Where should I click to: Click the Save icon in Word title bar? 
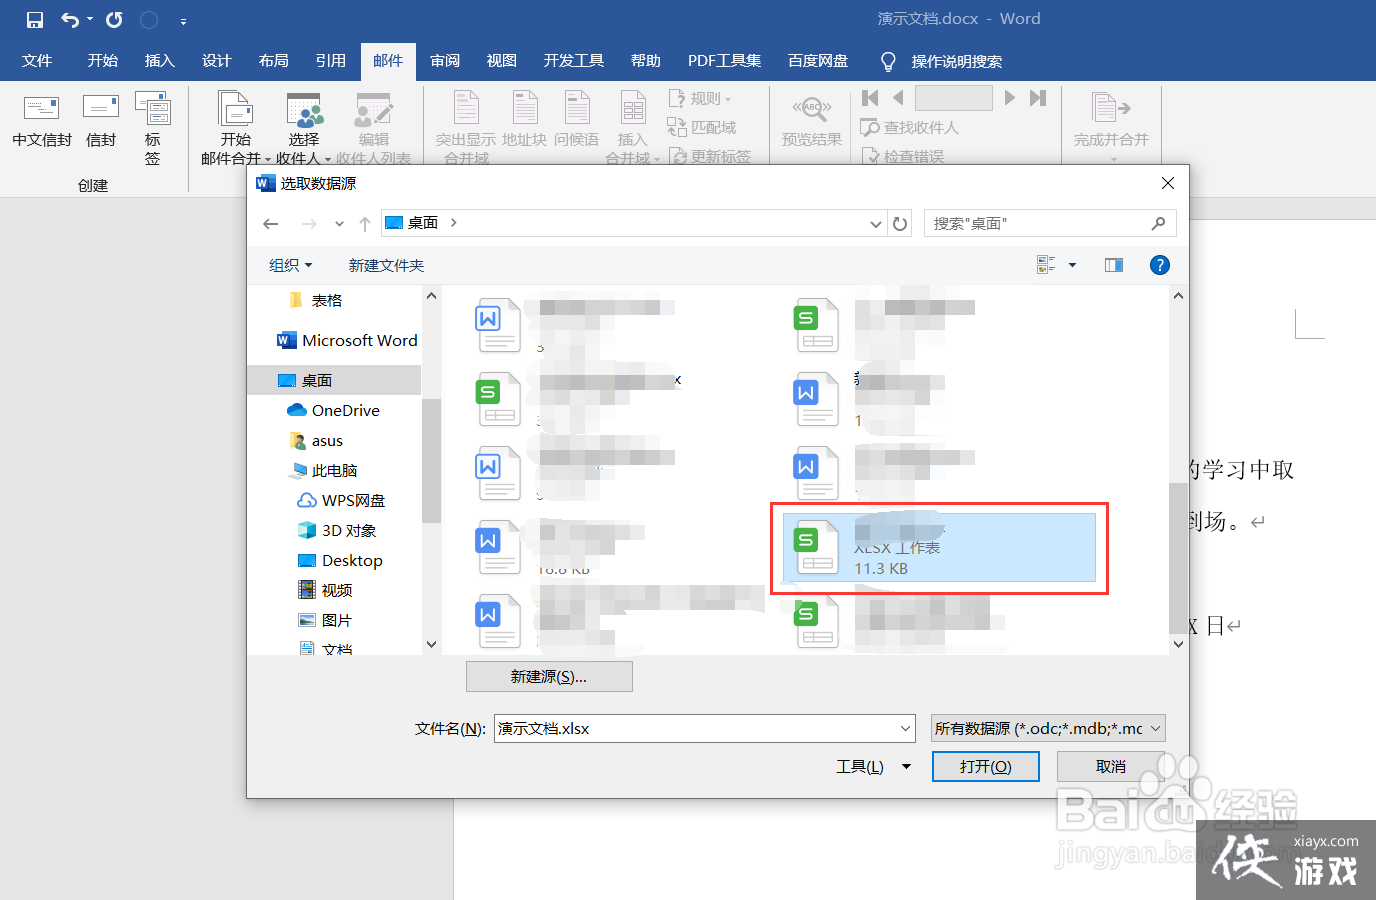click(35, 20)
